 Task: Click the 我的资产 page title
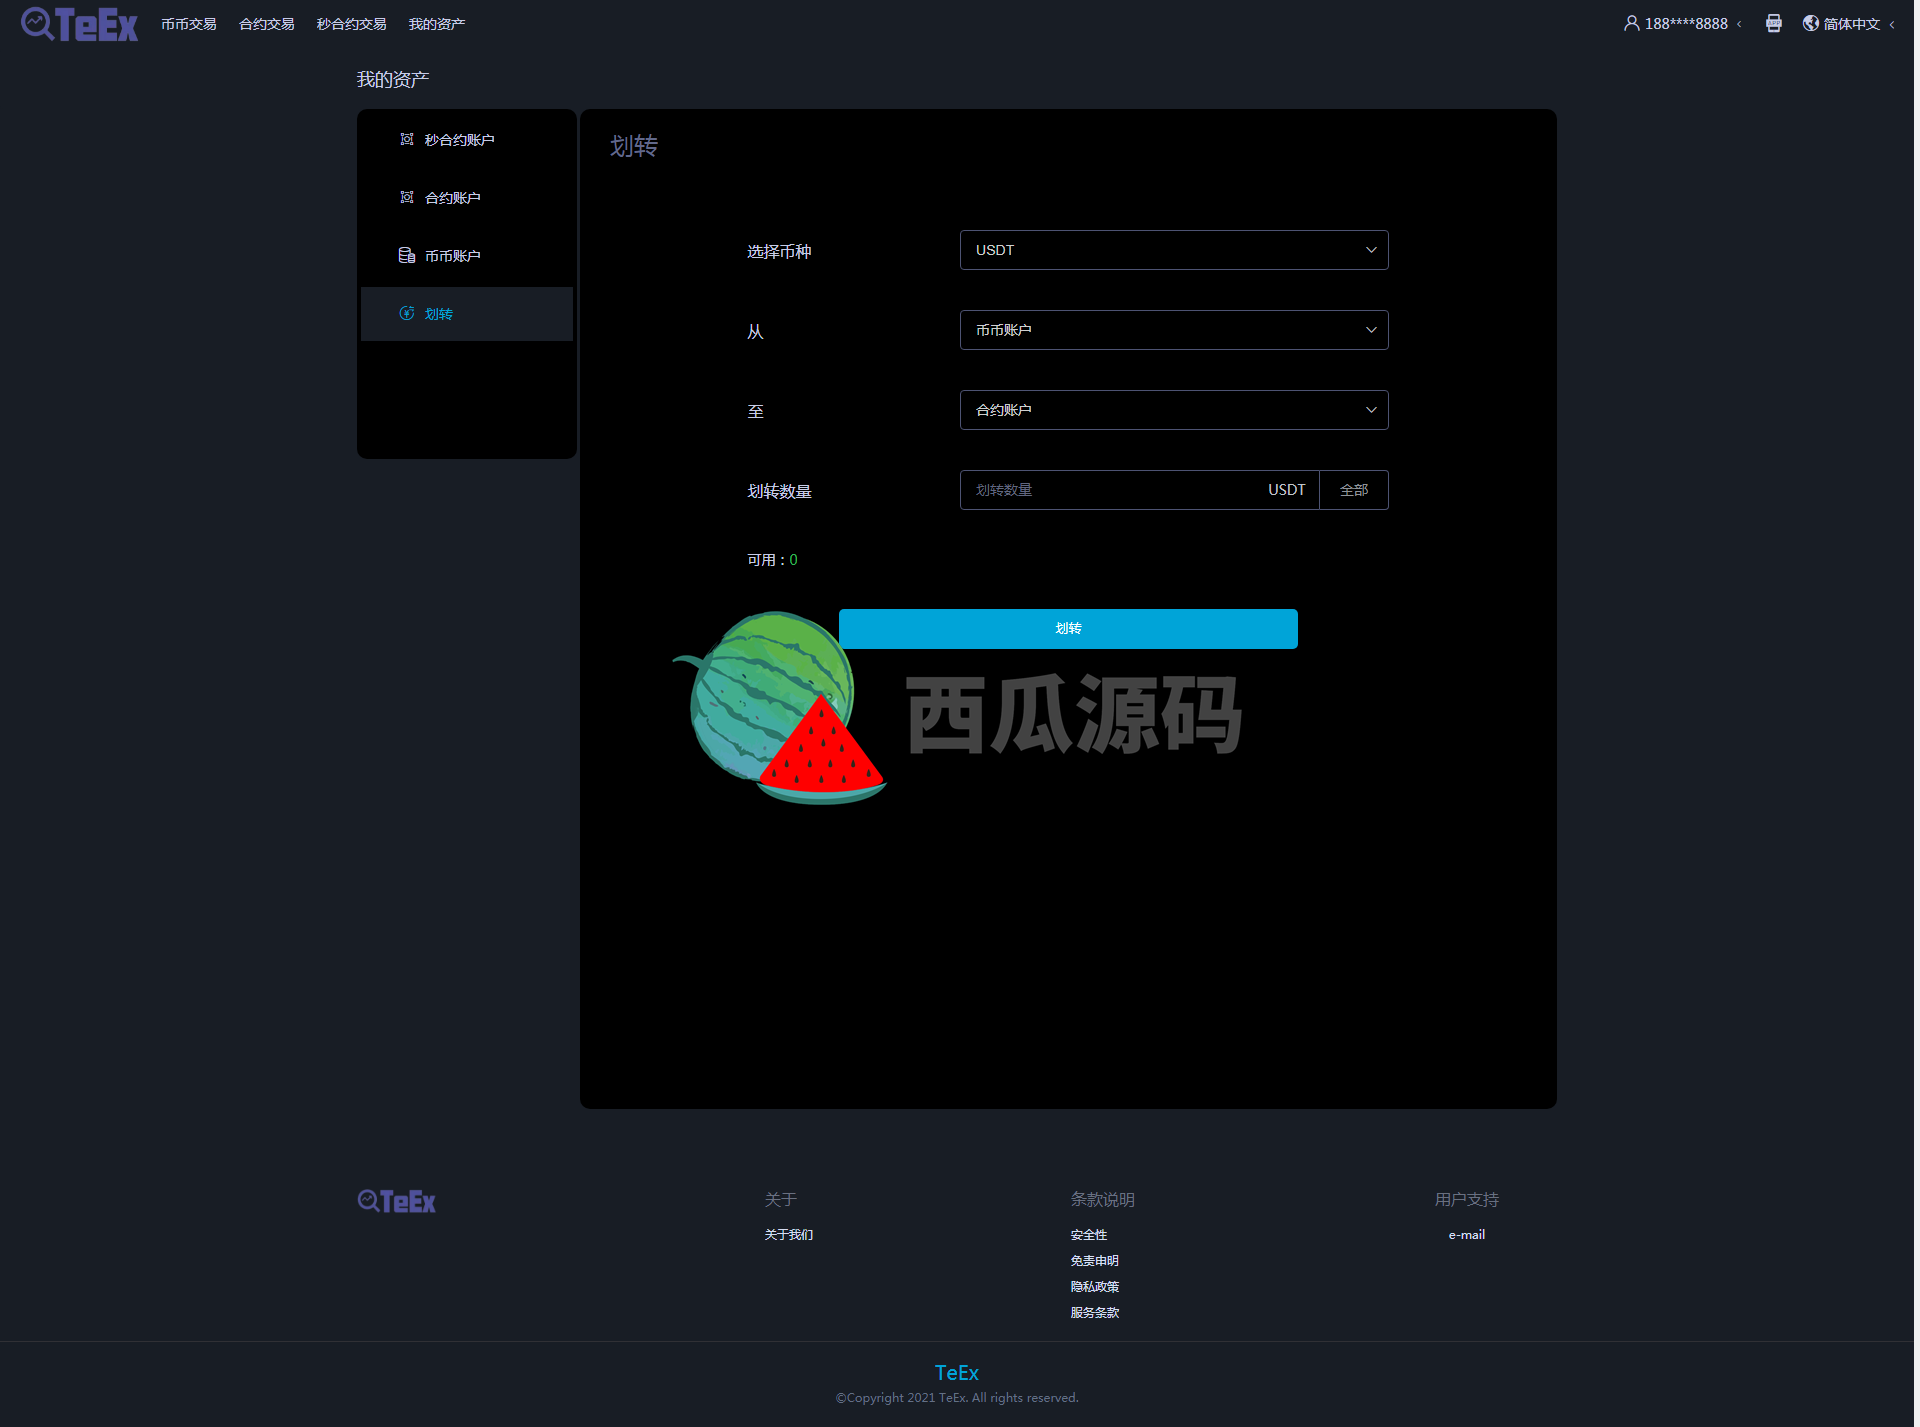pos(393,80)
